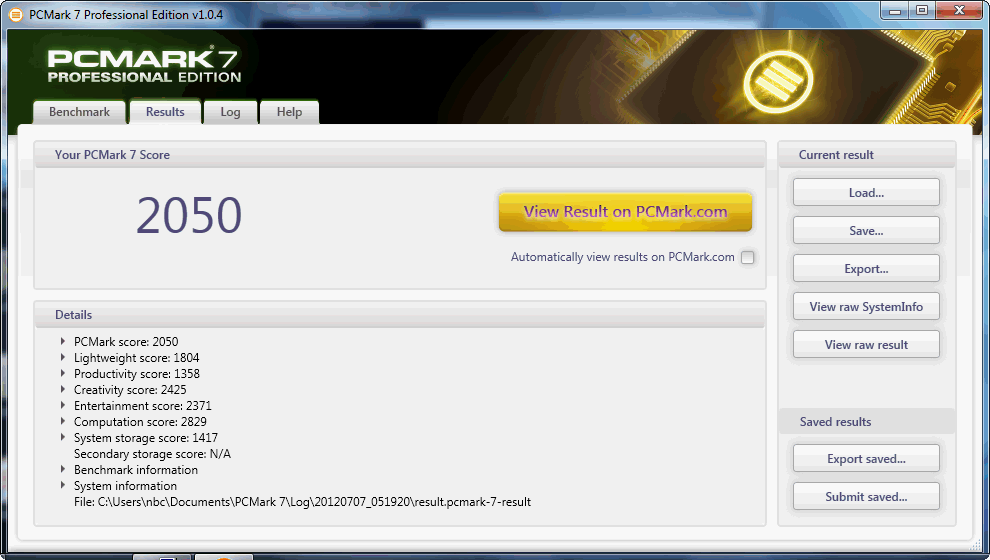This screenshot has width=990, height=560.
Task: Minimize the PCMark 7 window
Action: coord(895,11)
